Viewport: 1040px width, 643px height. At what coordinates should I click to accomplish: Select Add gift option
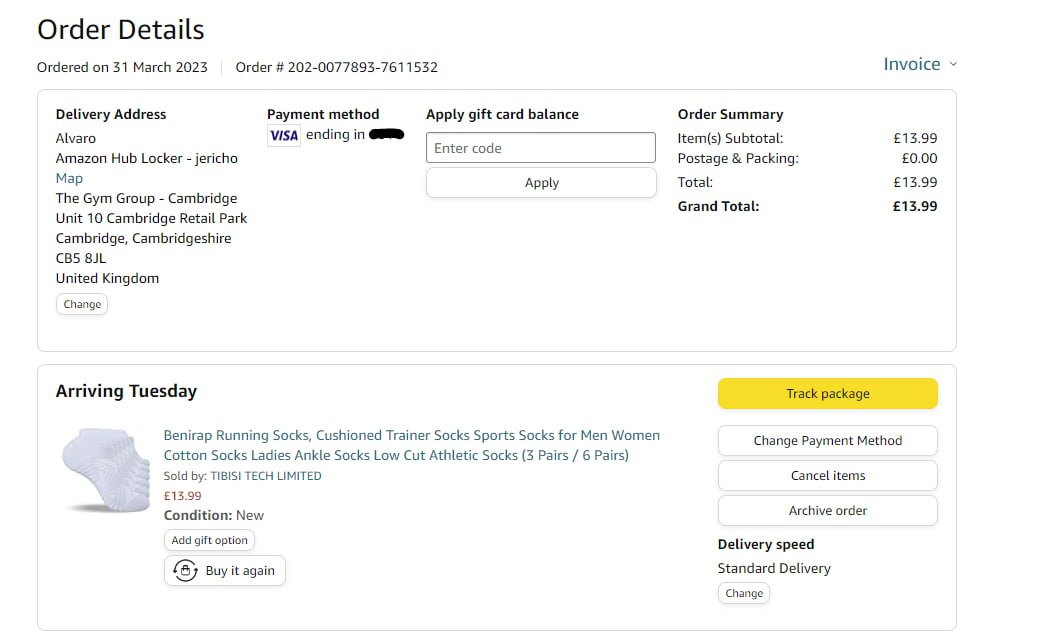click(x=209, y=540)
